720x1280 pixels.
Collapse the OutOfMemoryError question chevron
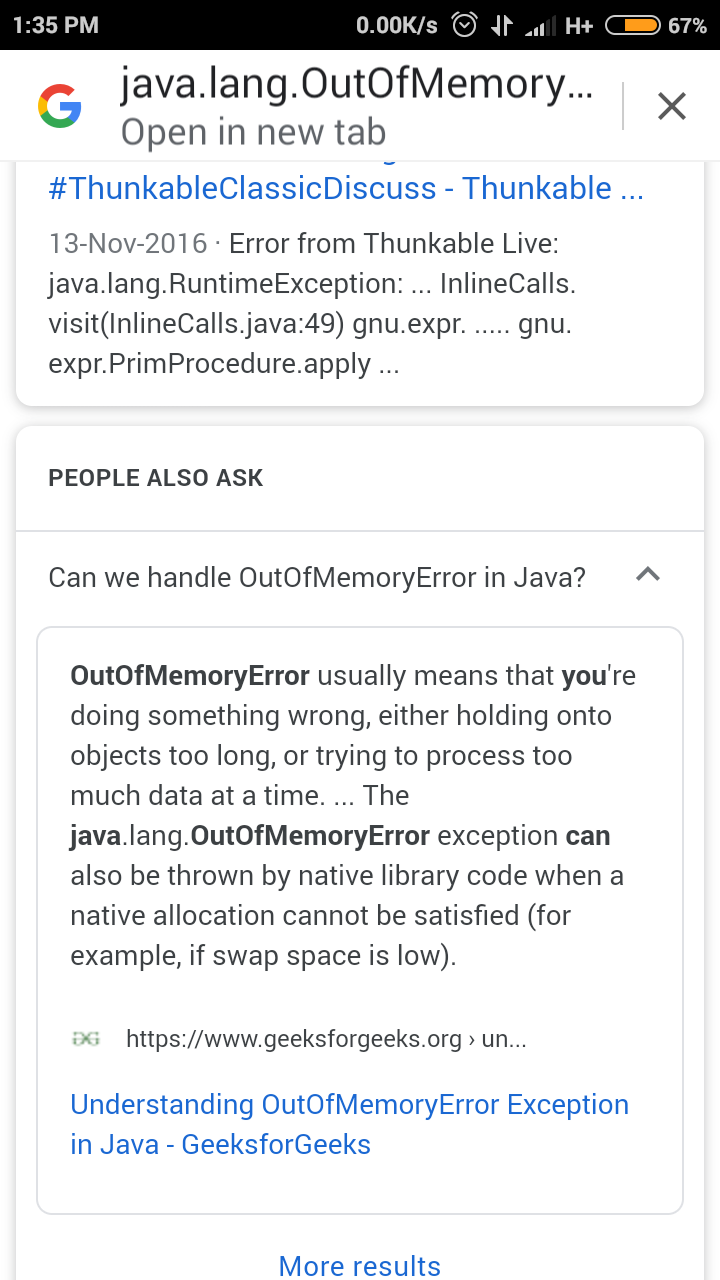[x=648, y=575]
